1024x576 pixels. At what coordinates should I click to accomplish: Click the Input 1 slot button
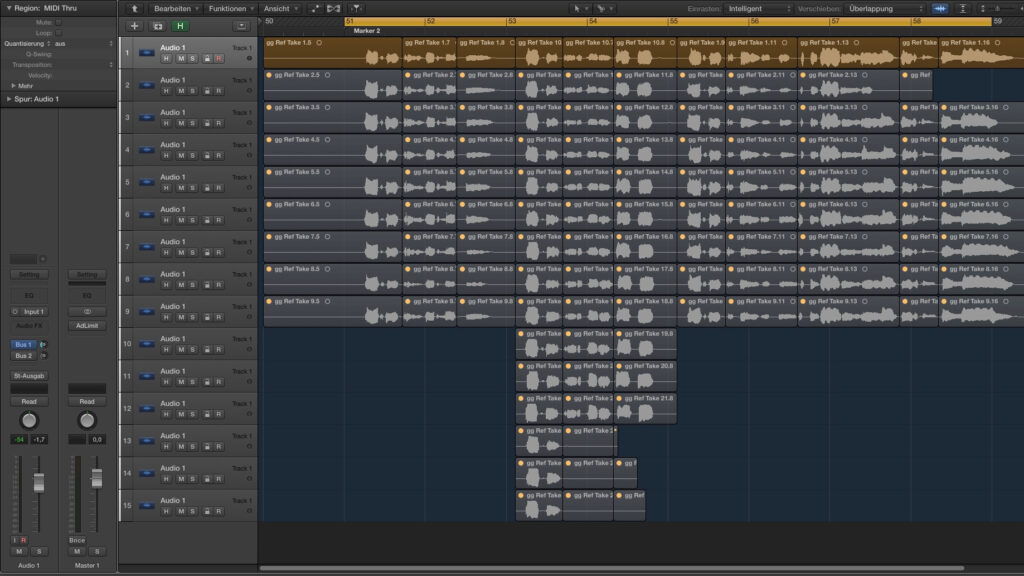(x=33, y=312)
